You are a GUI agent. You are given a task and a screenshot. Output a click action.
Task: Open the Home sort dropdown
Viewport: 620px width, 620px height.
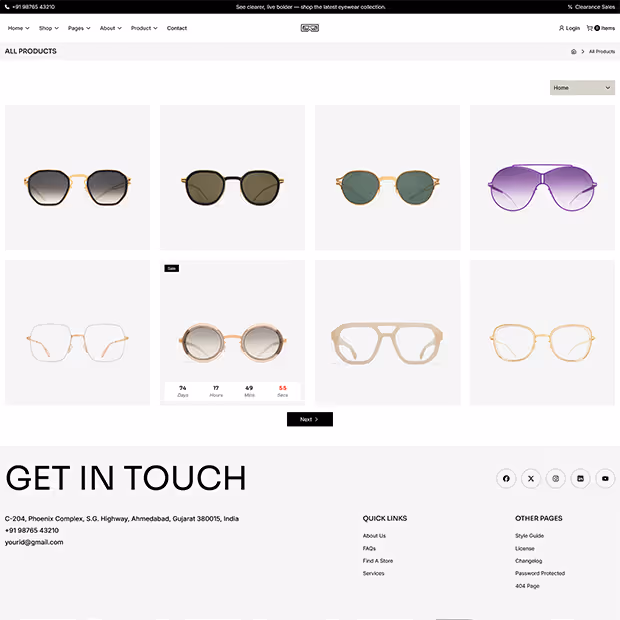pos(582,88)
